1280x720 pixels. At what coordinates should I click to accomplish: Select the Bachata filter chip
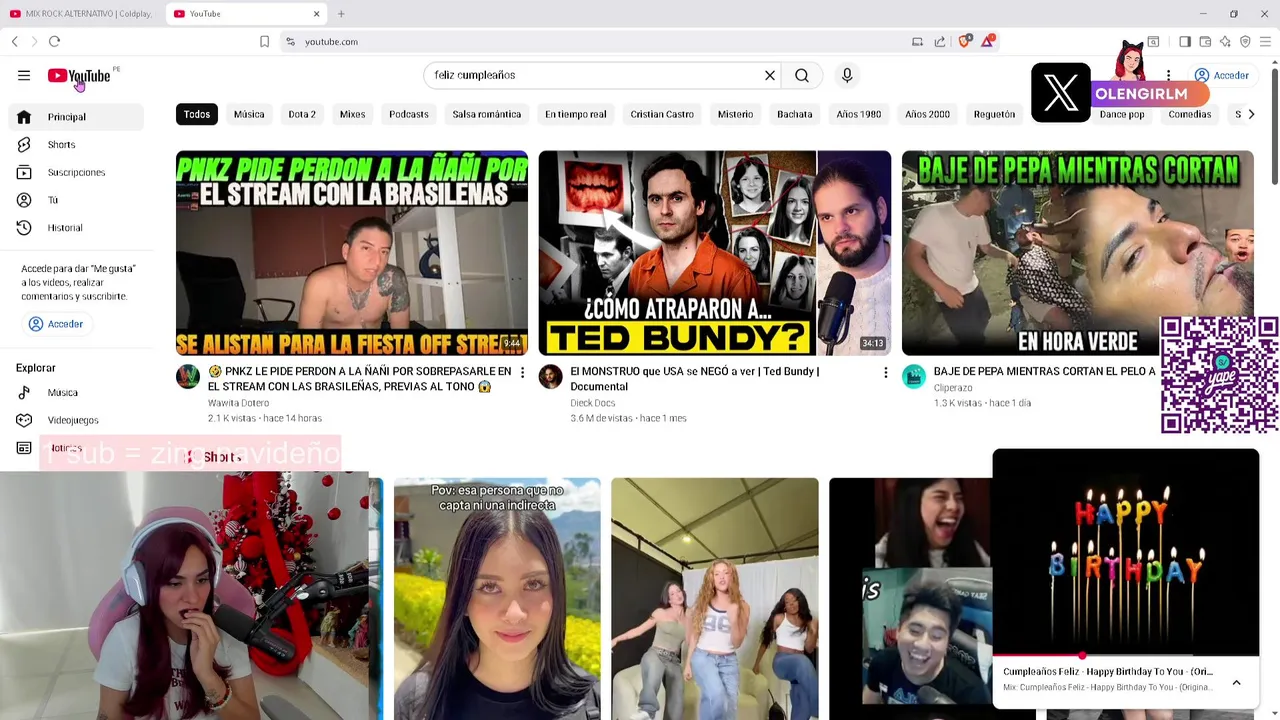[795, 114]
